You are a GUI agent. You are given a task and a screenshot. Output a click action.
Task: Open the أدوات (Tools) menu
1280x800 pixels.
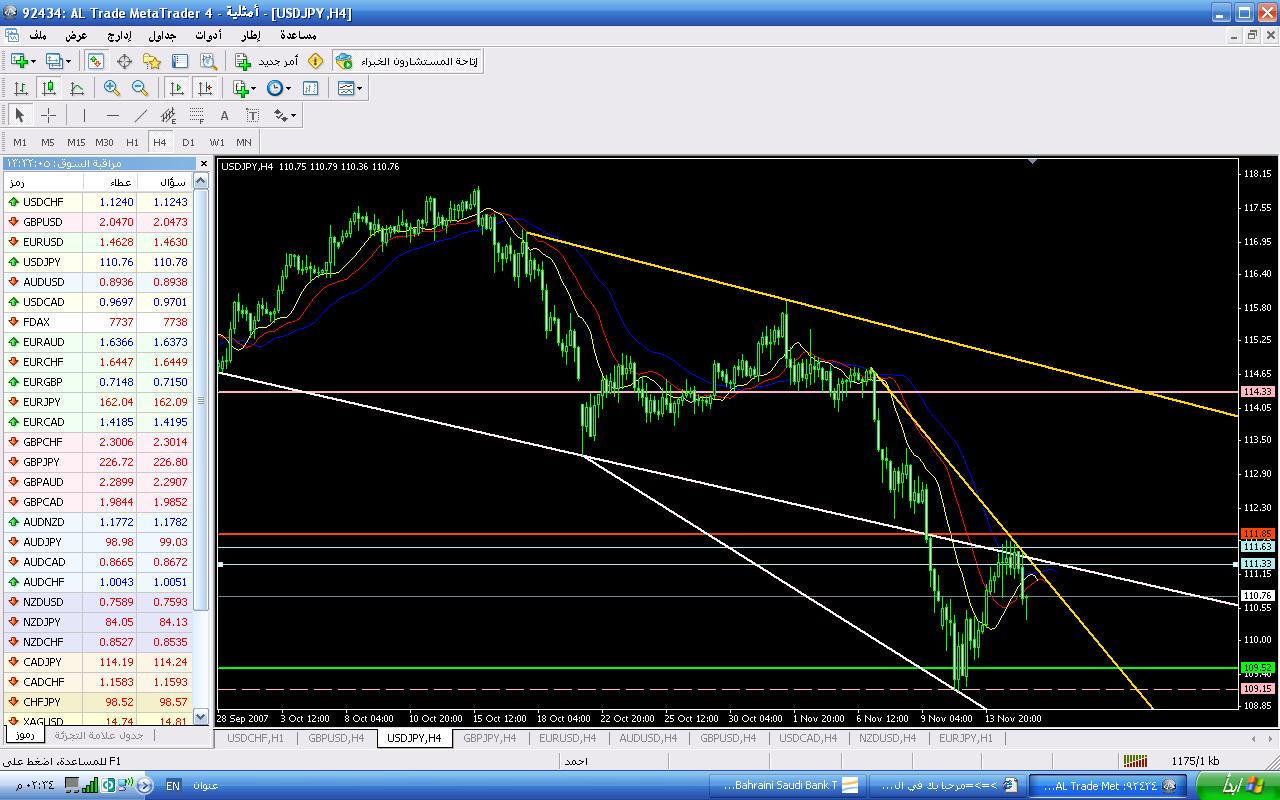click(x=208, y=35)
